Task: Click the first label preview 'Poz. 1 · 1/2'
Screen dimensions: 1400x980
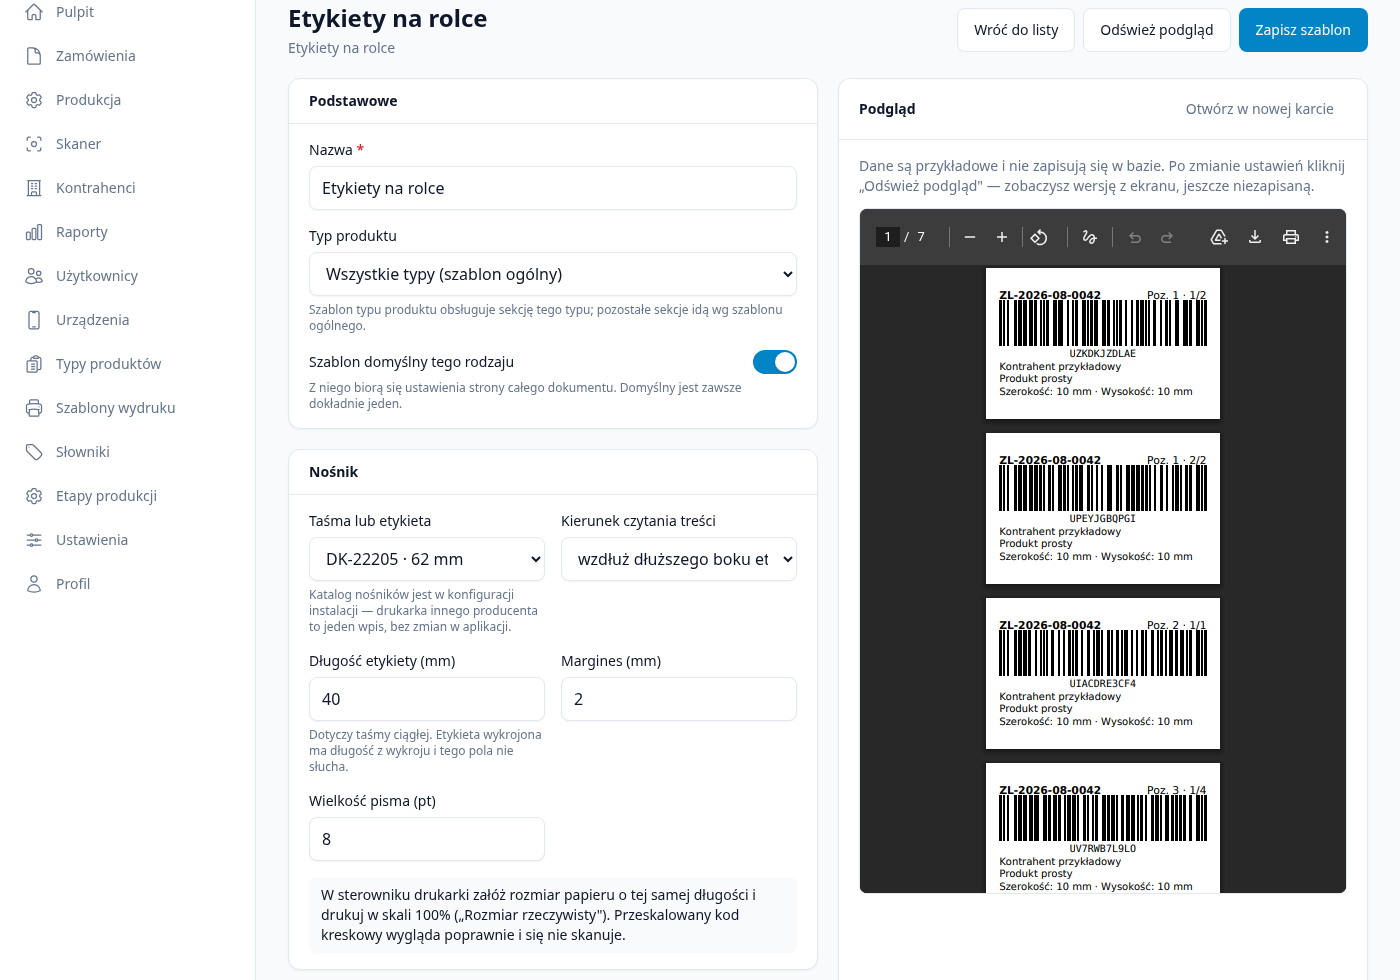Action: pyautogui.click(x=1103, y=343)
